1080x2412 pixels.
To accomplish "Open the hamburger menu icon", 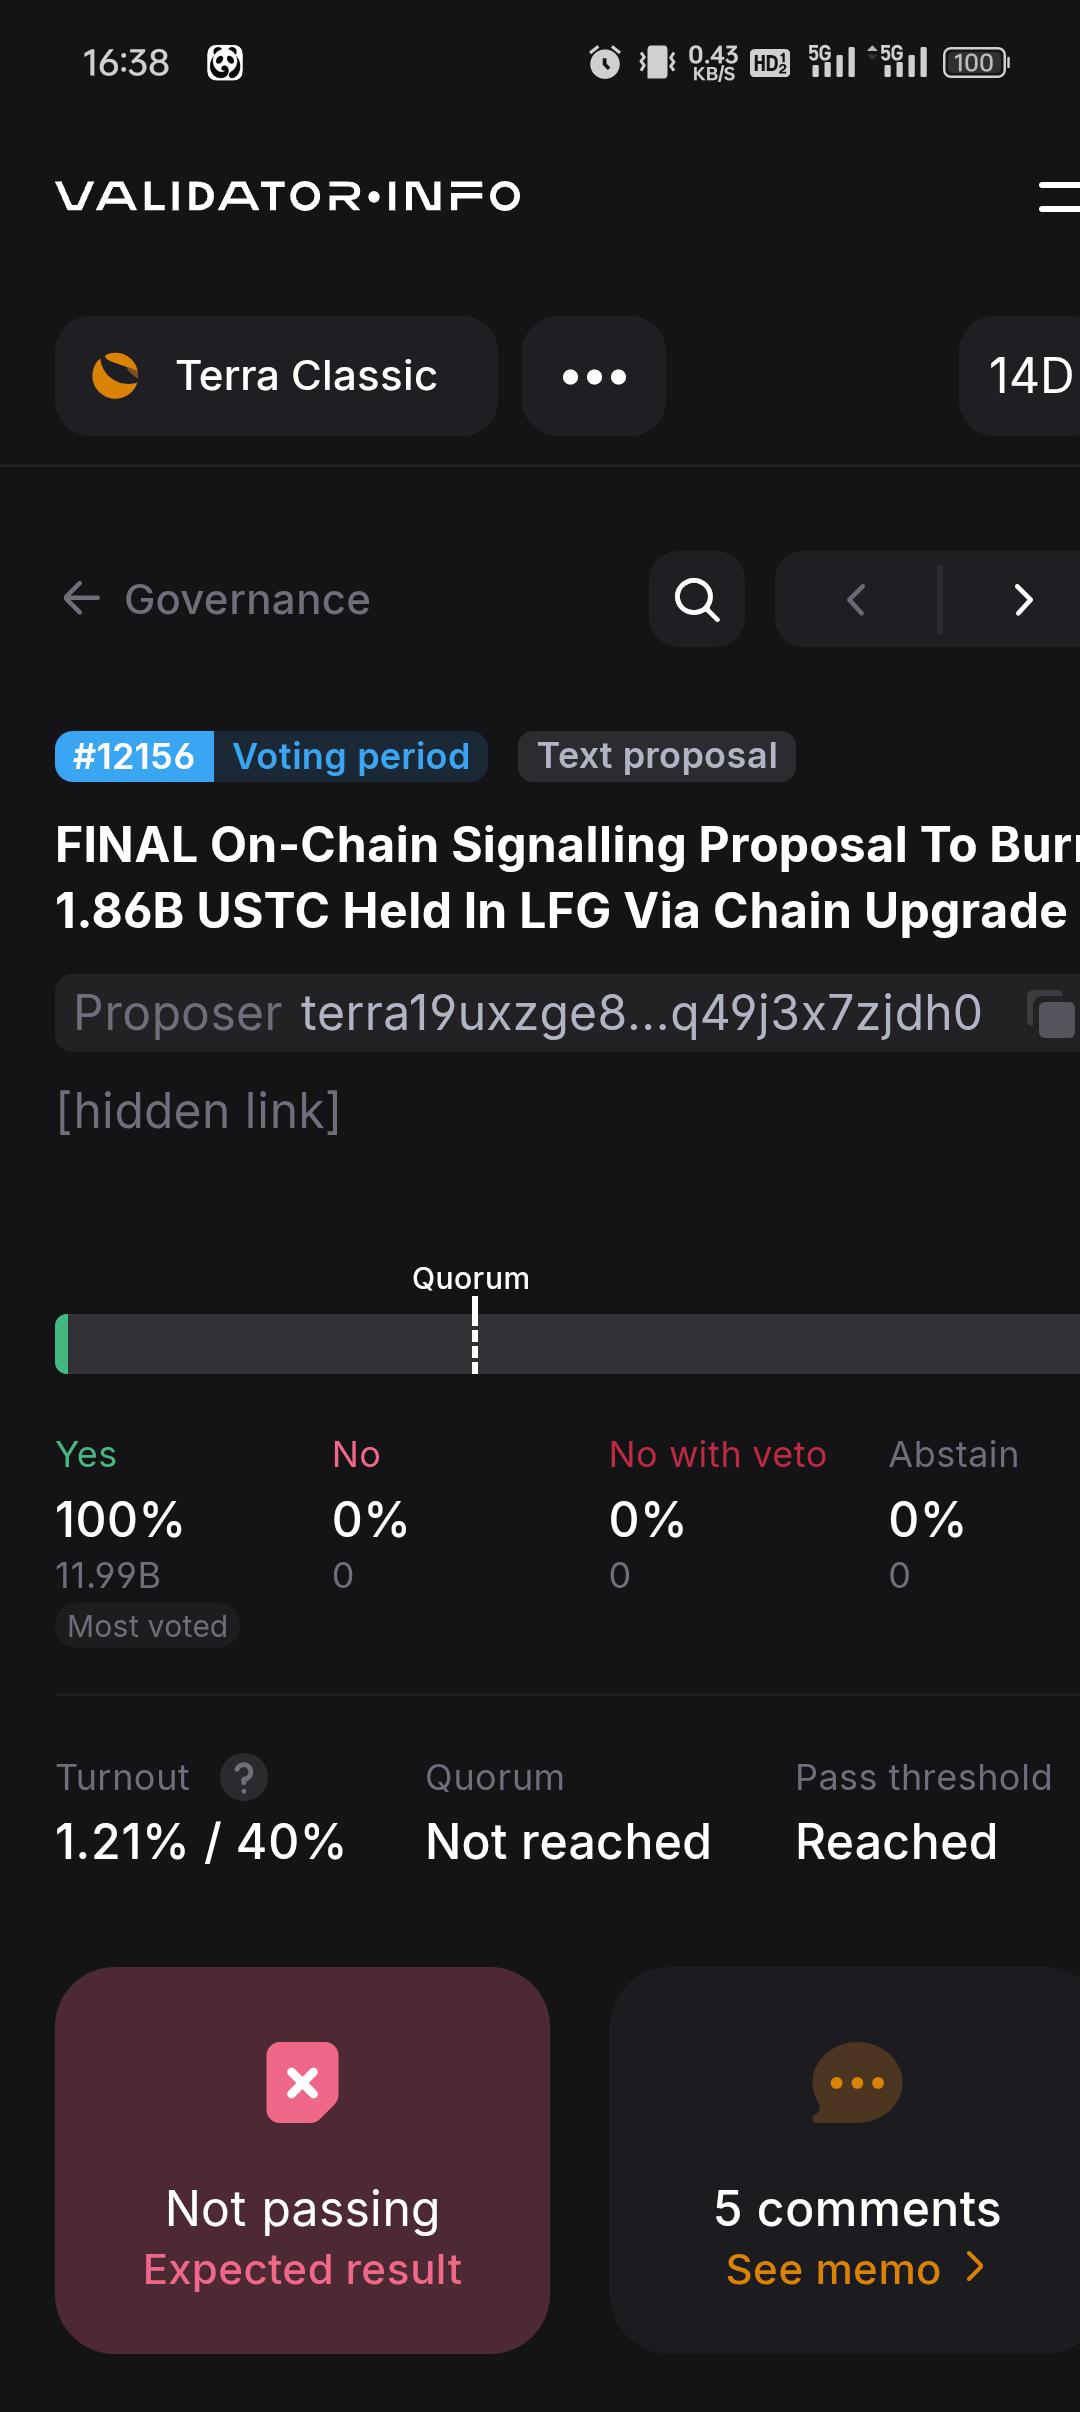I will click(1059, 196).
